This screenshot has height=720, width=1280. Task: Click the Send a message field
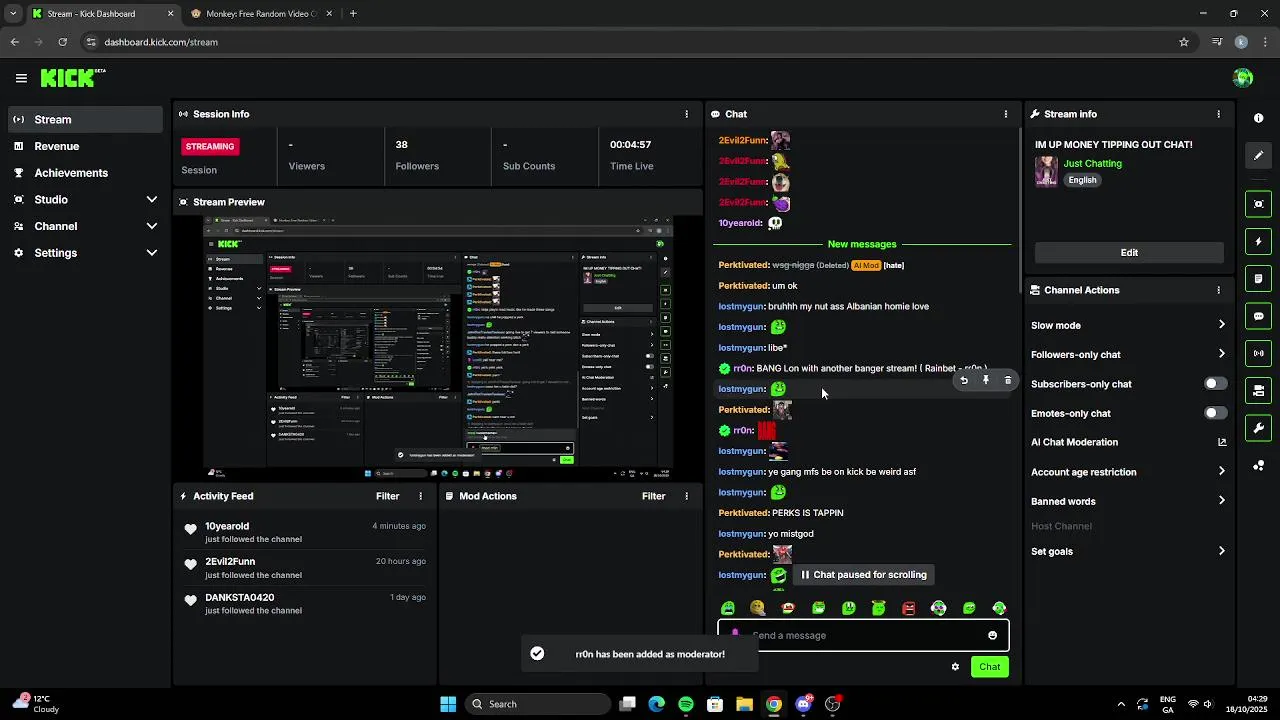coord(863,635)
